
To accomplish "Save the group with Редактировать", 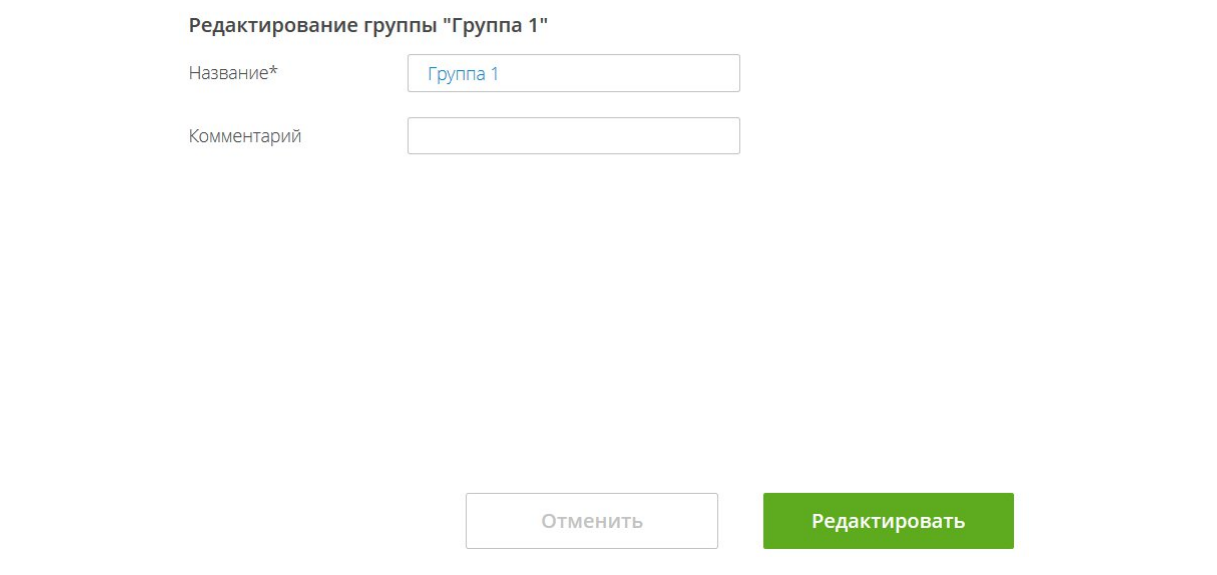I will (888, 521).
